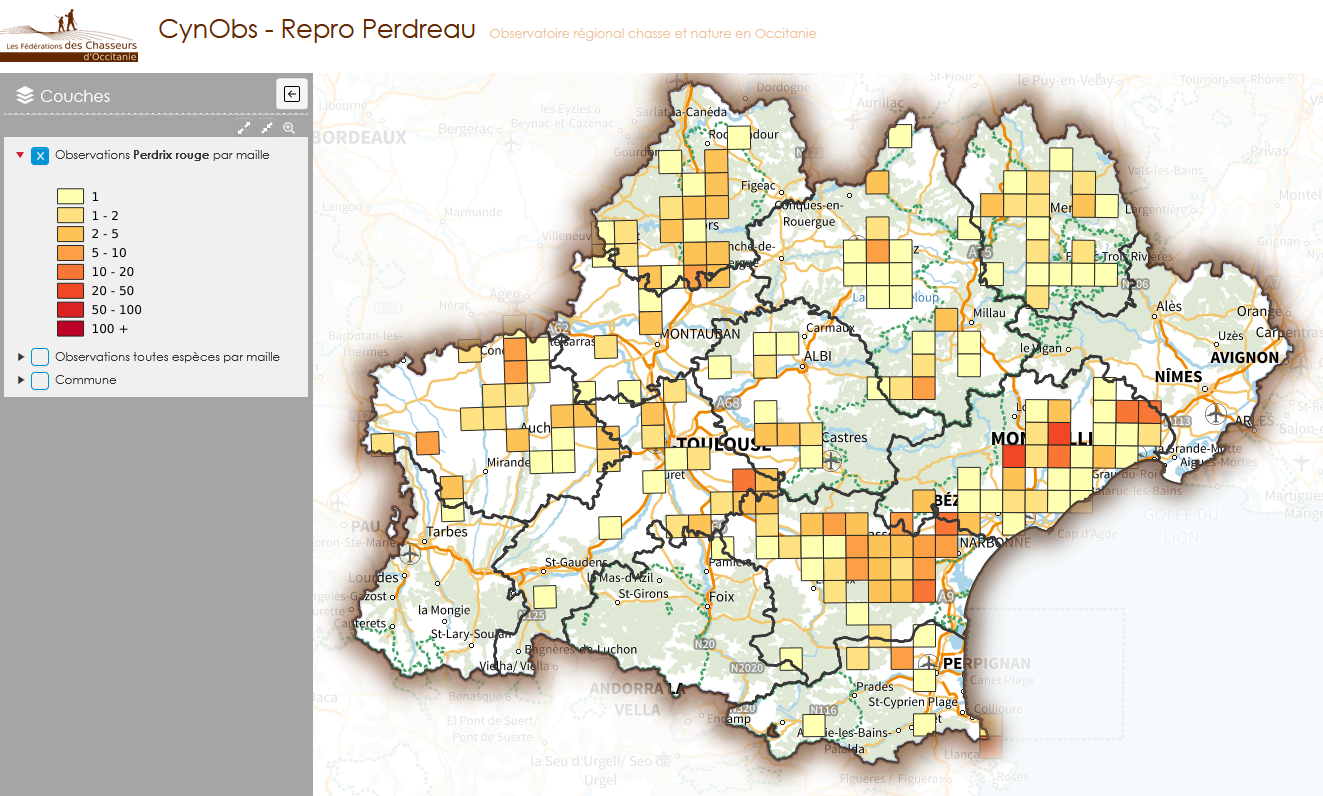Viewport: 1323px width, 796px height.
Task: Expand the Commune layer arrow
Action: [x=21, y=380]
